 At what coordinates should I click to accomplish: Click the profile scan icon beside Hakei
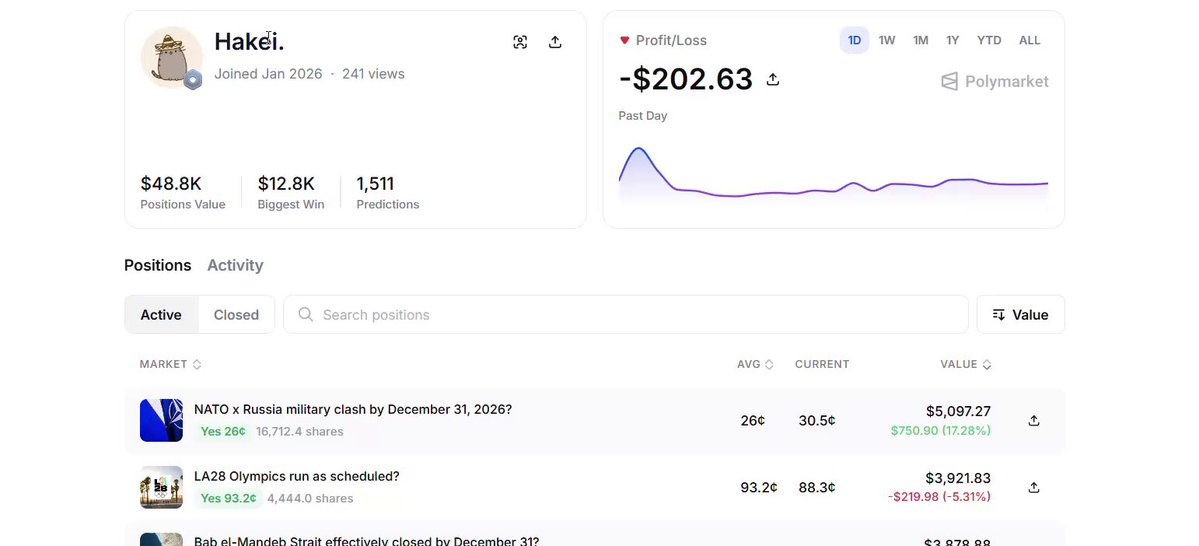coord(520,42)
